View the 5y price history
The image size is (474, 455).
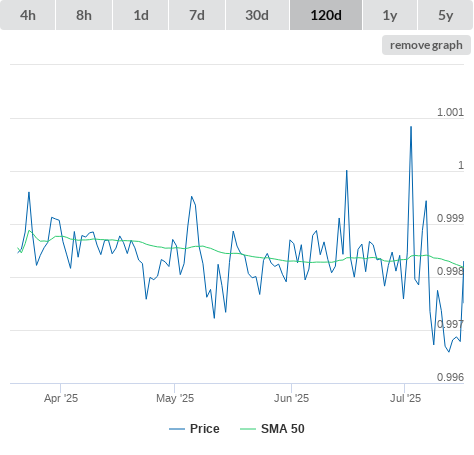tap(445, 15)
